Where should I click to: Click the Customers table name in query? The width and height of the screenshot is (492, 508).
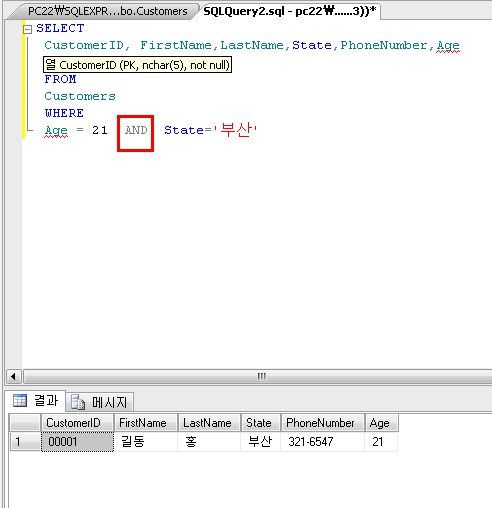pos(80,96)
